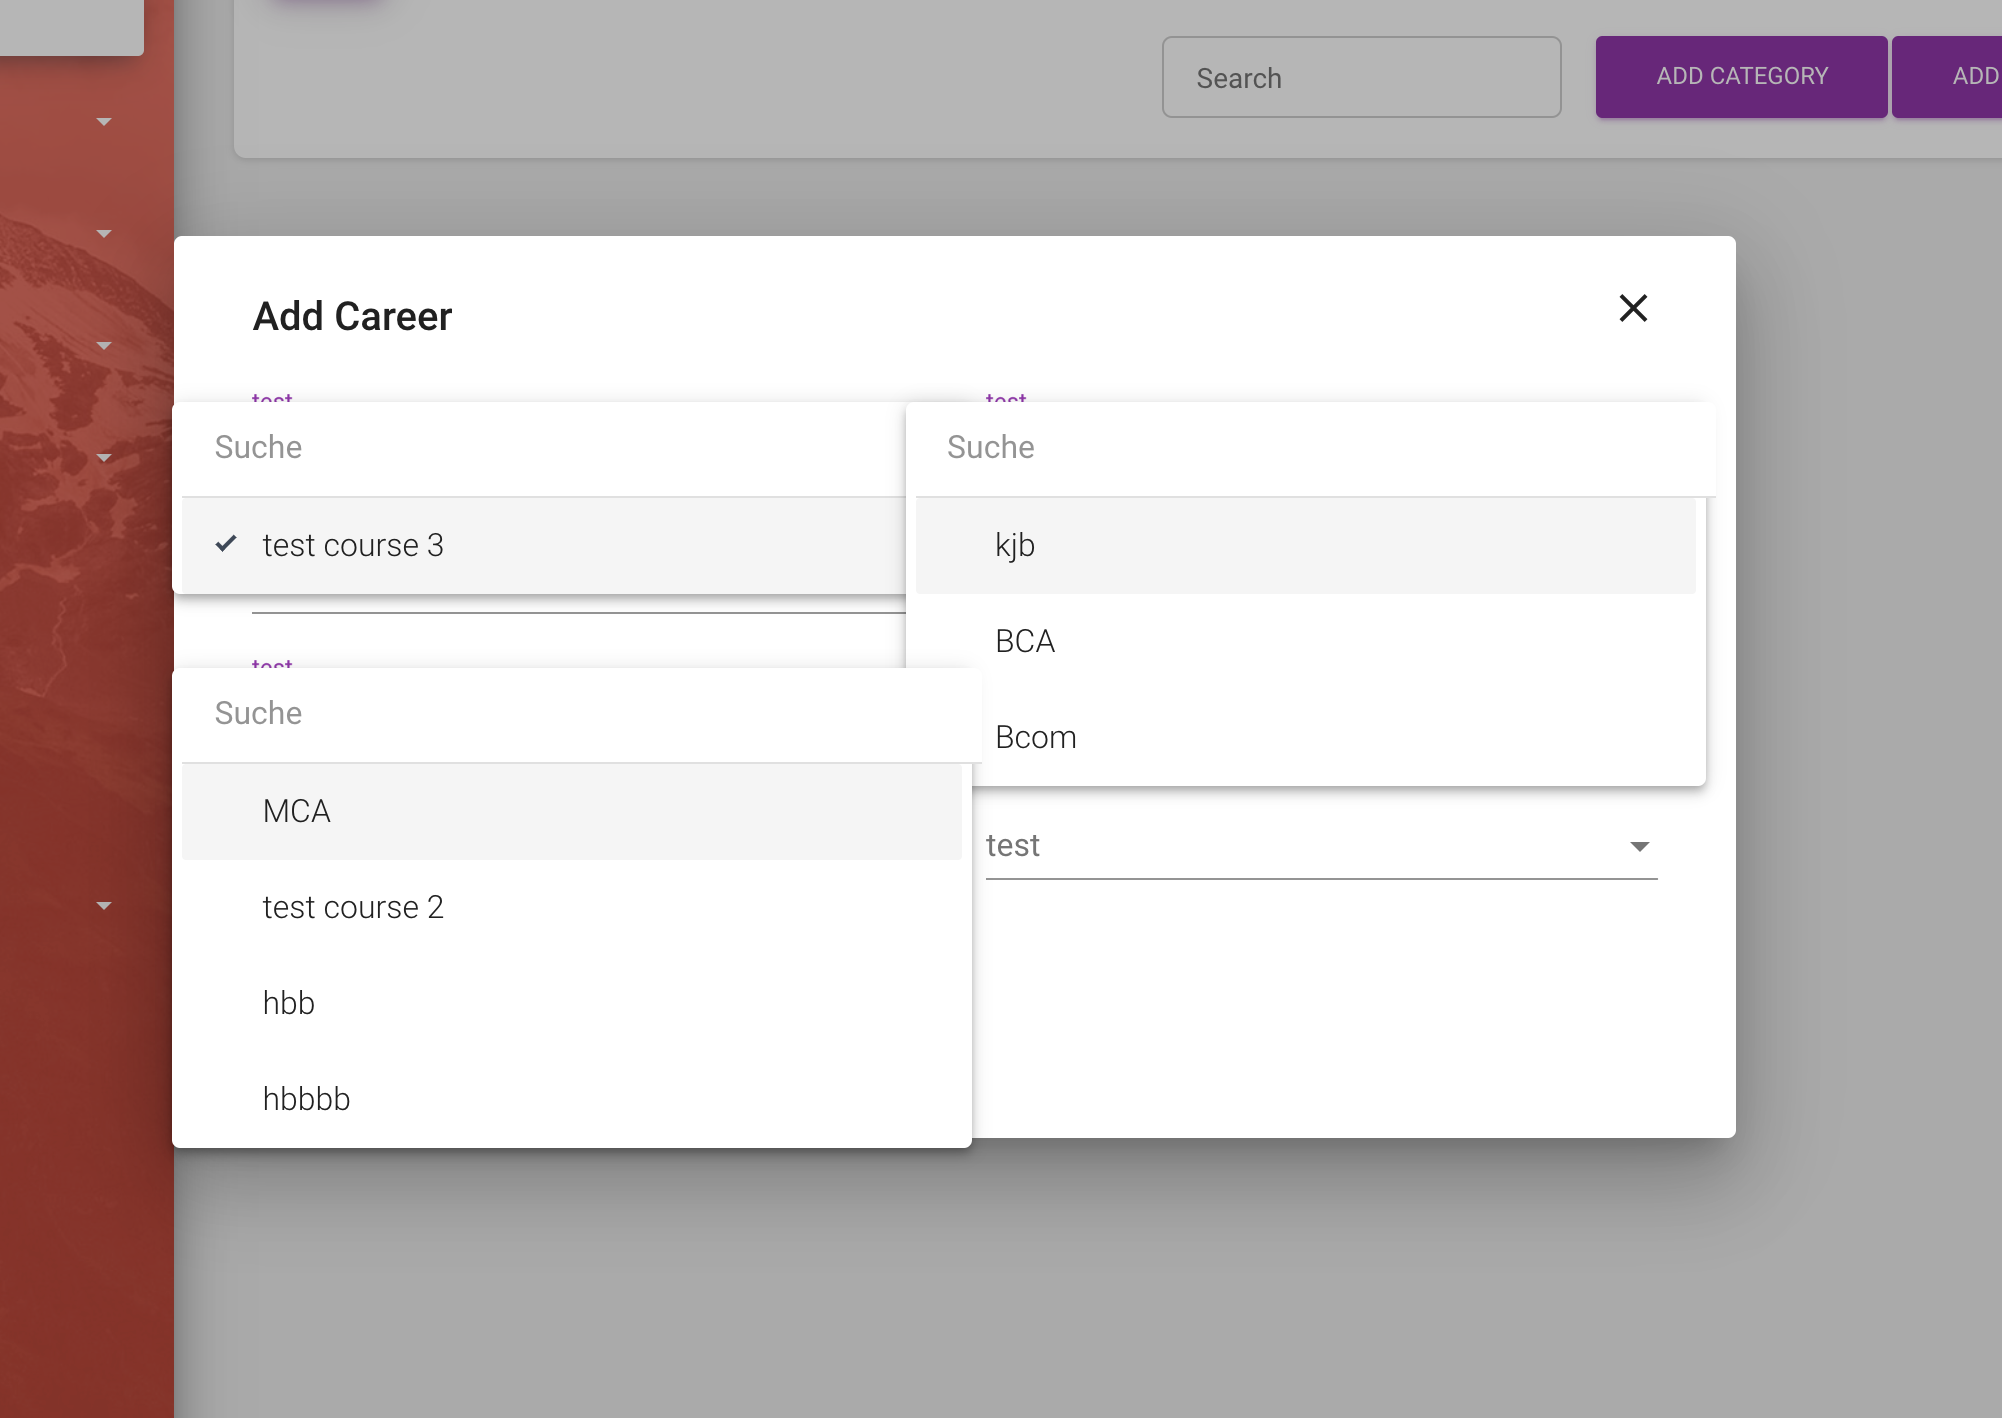
Task: Click the topmost chevron in the red sidebar
Action: pos(104,120)
